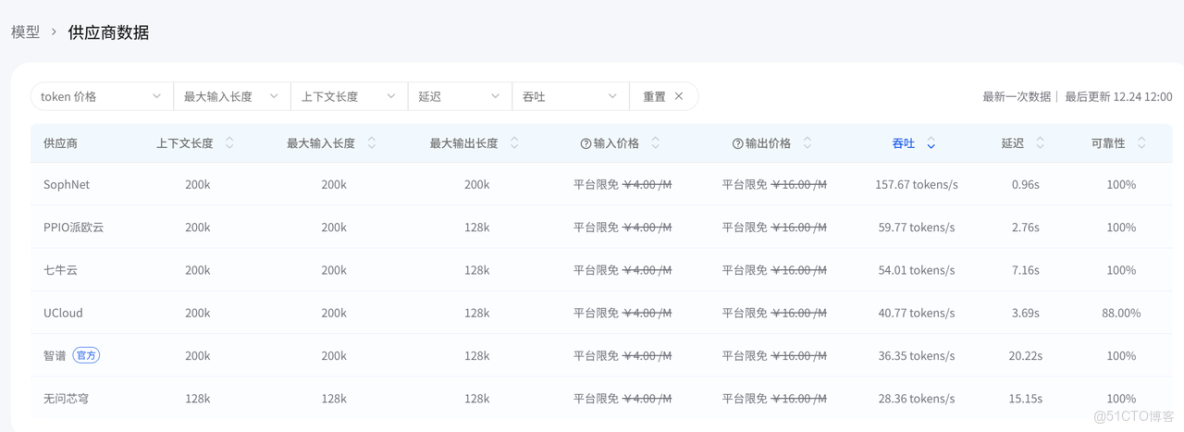Viewport: 1184px width, 432px height.
Task: Select 七牛云 supplier name
Action: [60, 270]
